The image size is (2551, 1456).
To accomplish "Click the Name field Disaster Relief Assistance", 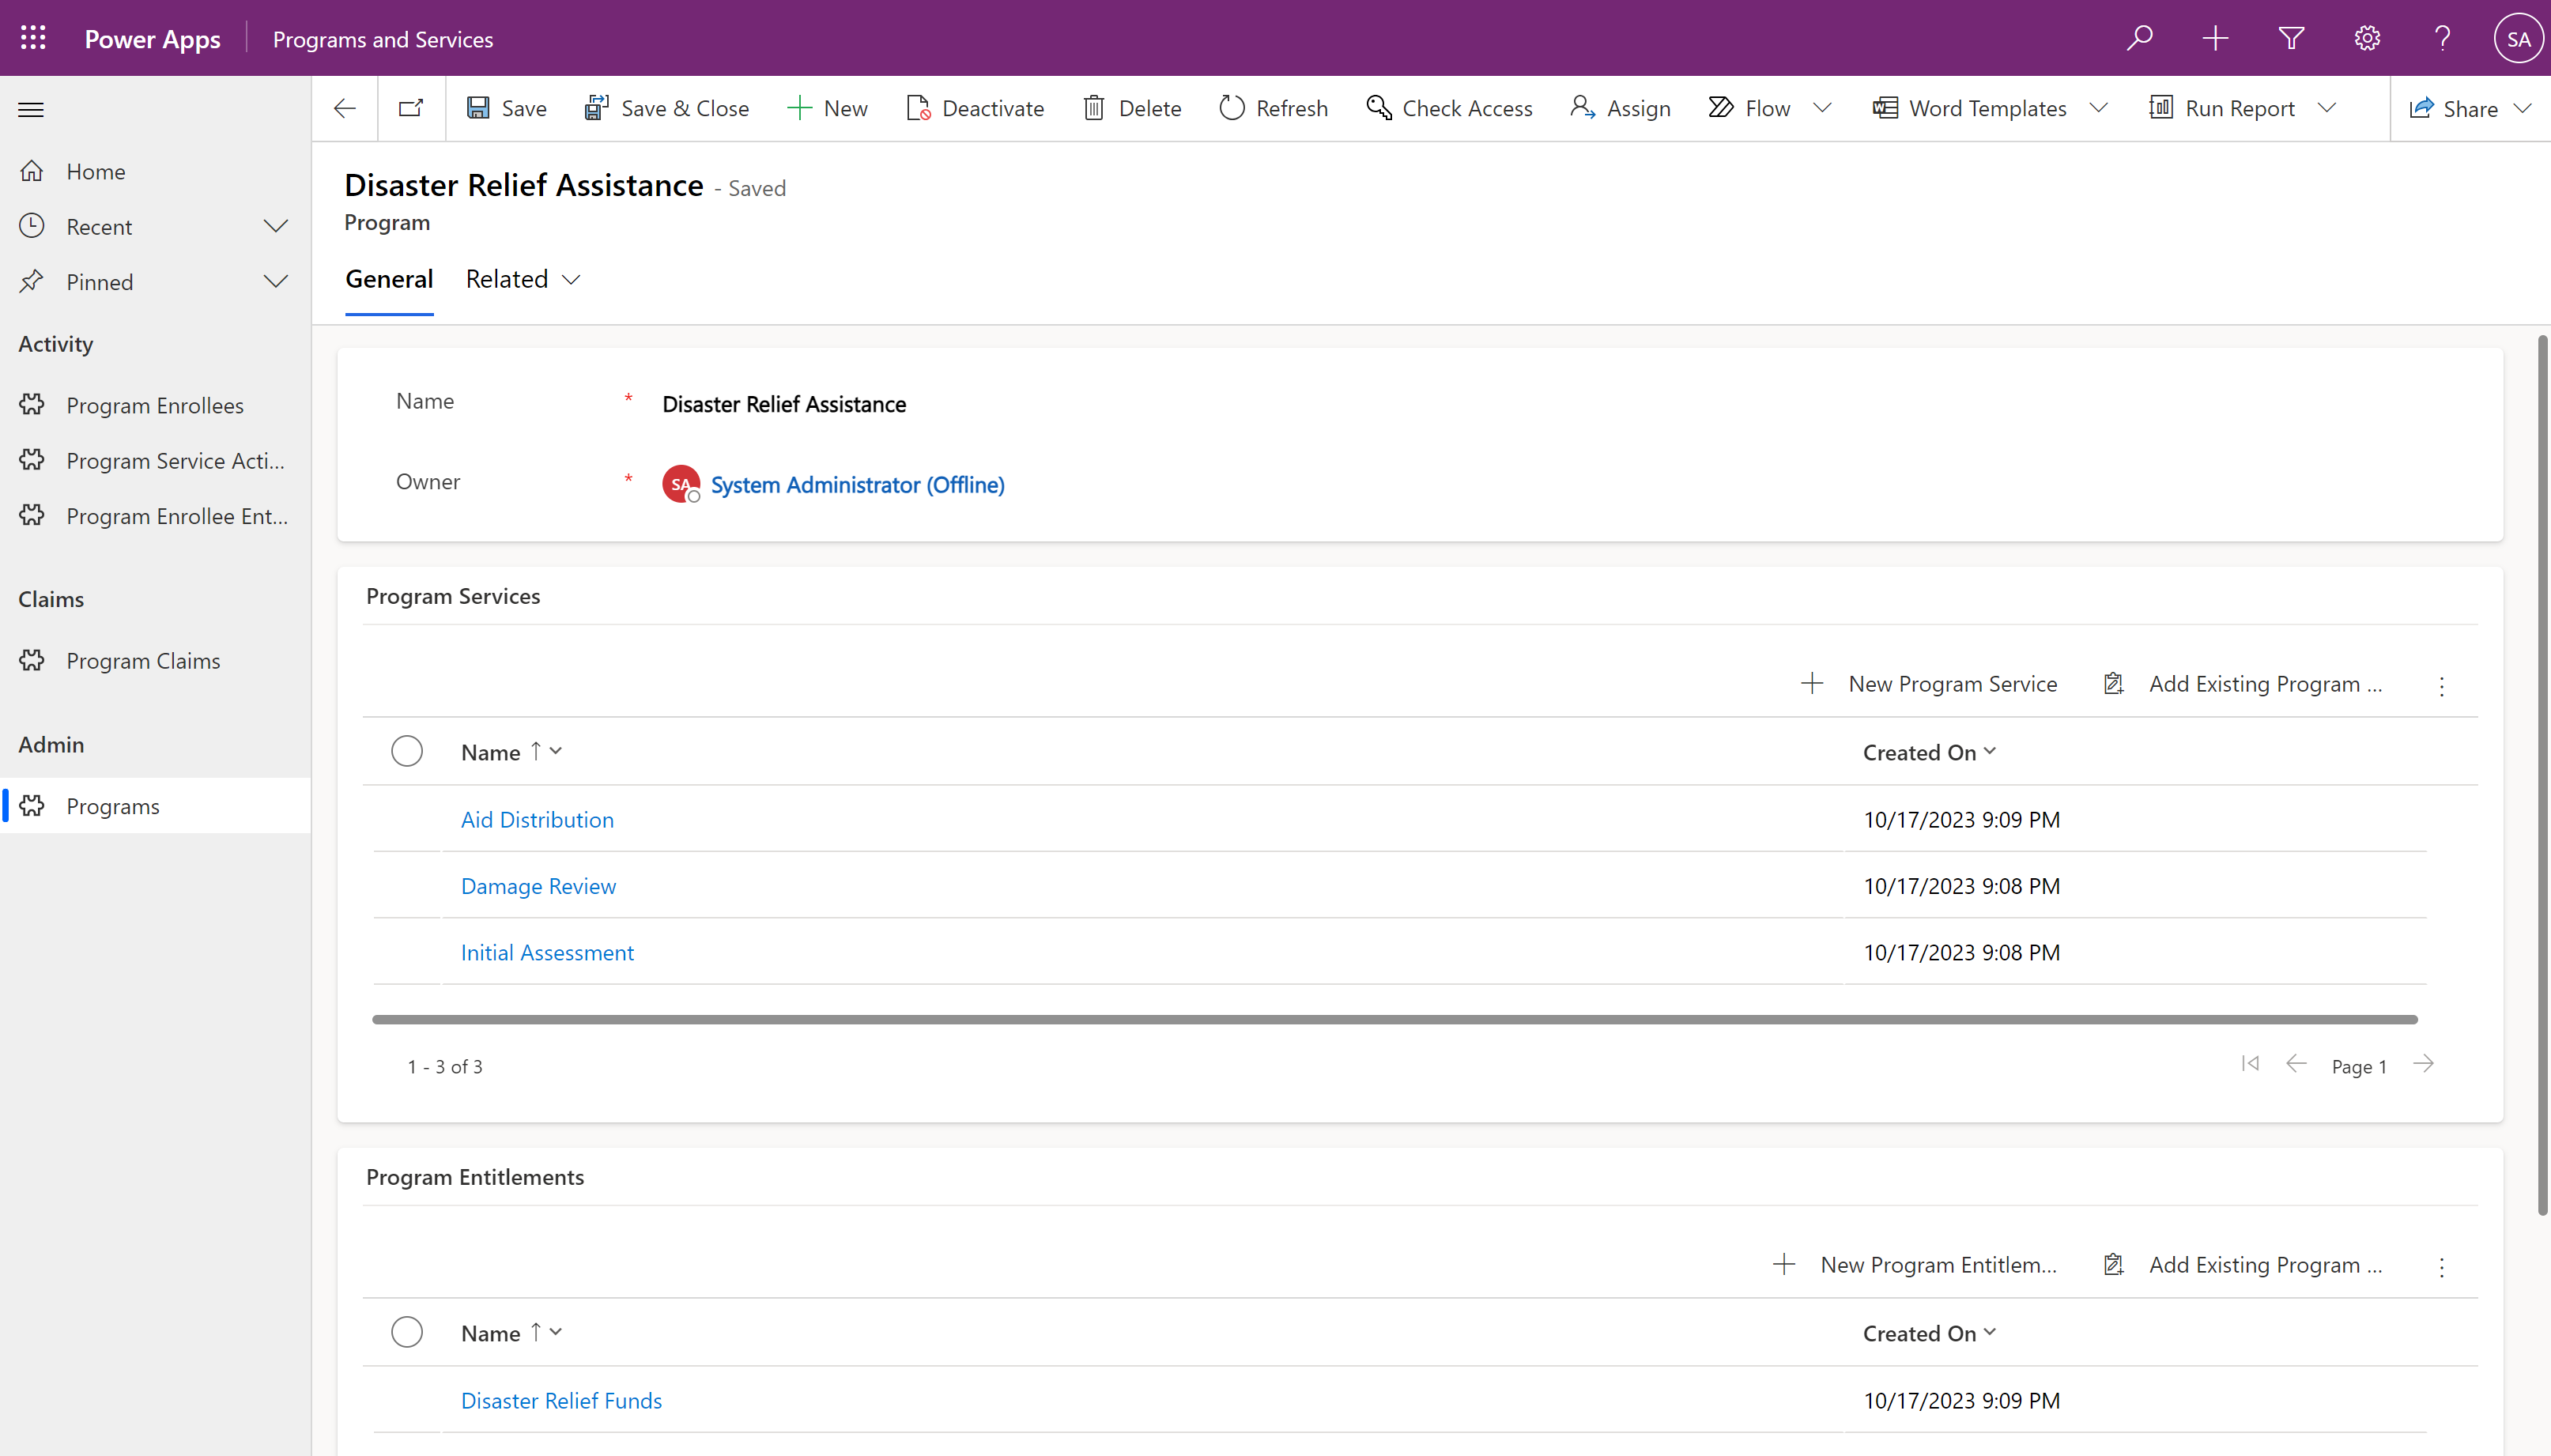I will pyautogui.click(x=784, y=404).
